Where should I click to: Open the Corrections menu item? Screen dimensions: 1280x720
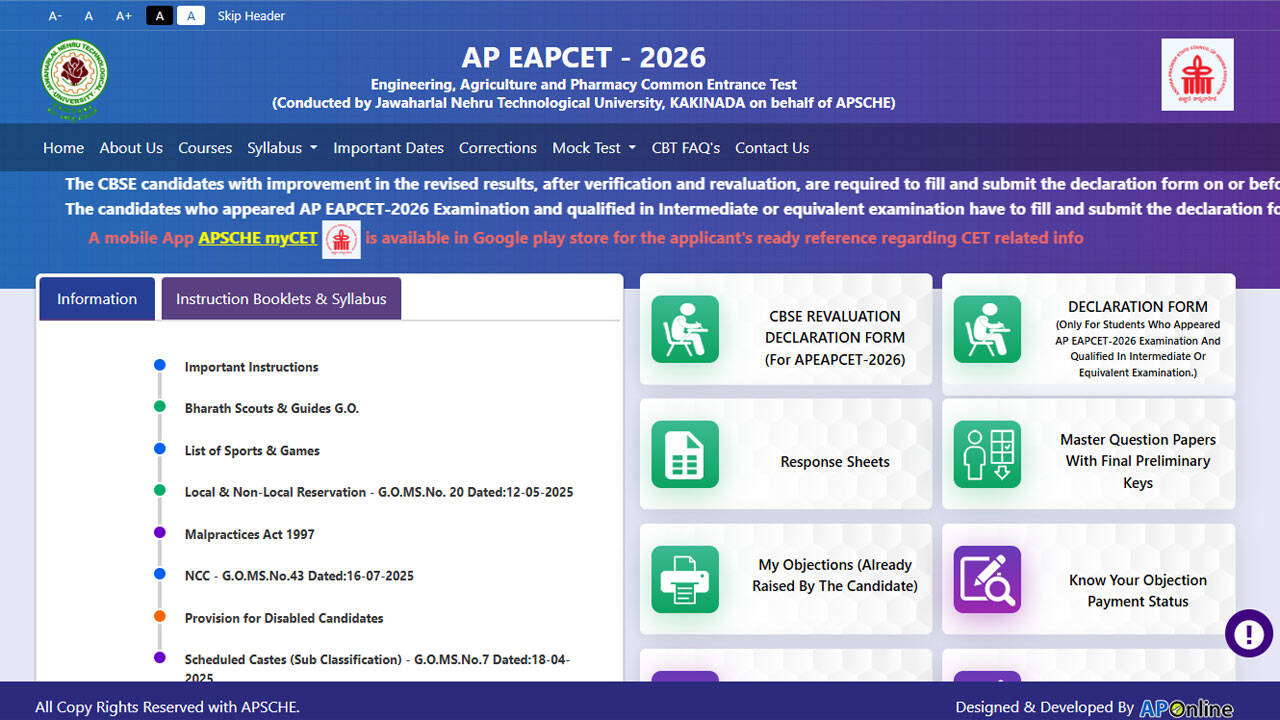[x=498, y=148]
